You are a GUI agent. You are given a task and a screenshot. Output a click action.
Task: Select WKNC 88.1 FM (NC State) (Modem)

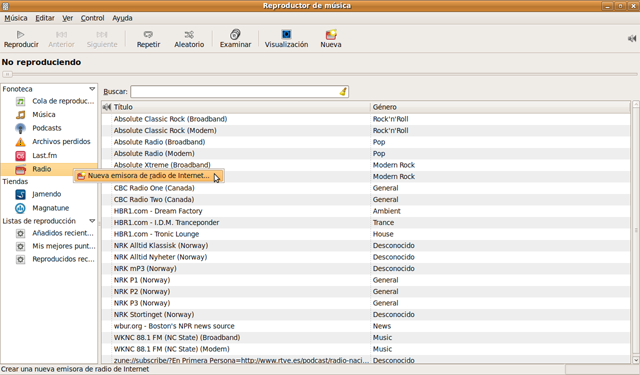click(366, 349)
